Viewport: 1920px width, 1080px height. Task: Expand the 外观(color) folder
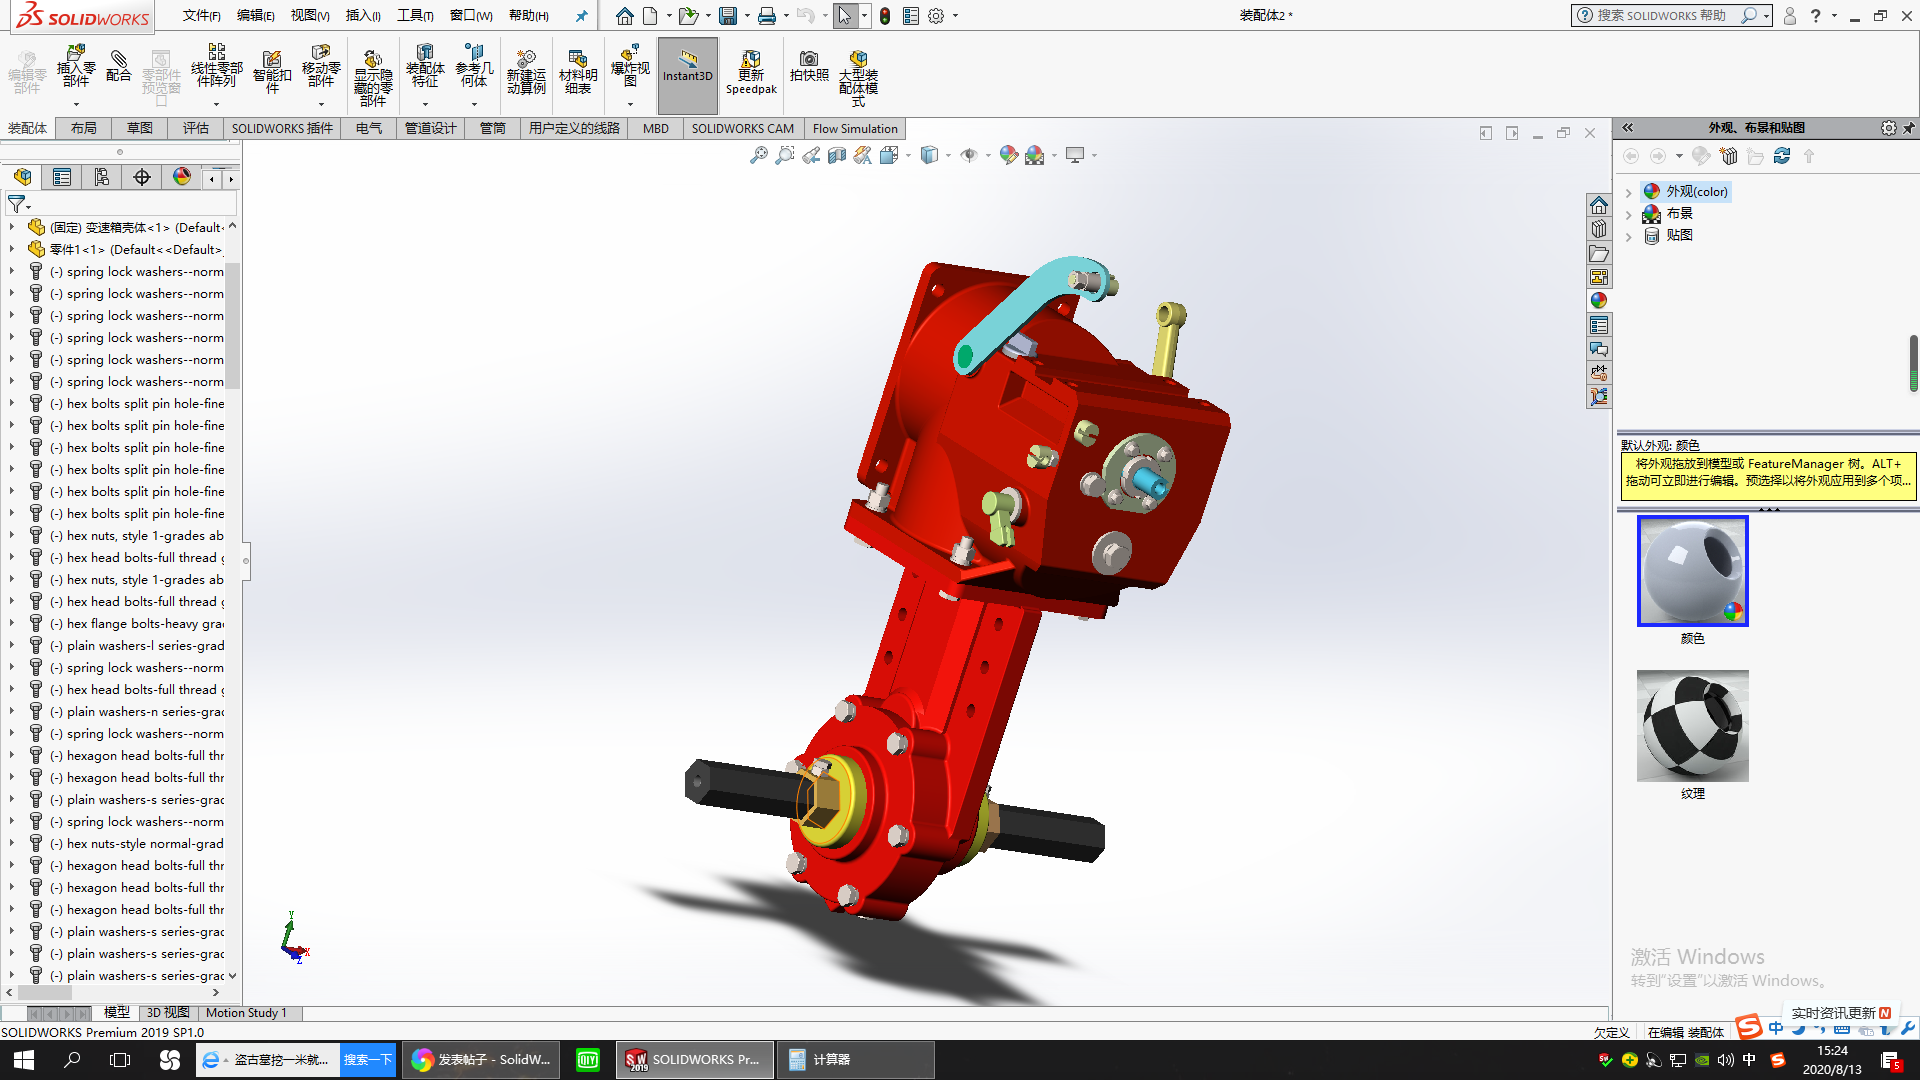coord(1629,192)
